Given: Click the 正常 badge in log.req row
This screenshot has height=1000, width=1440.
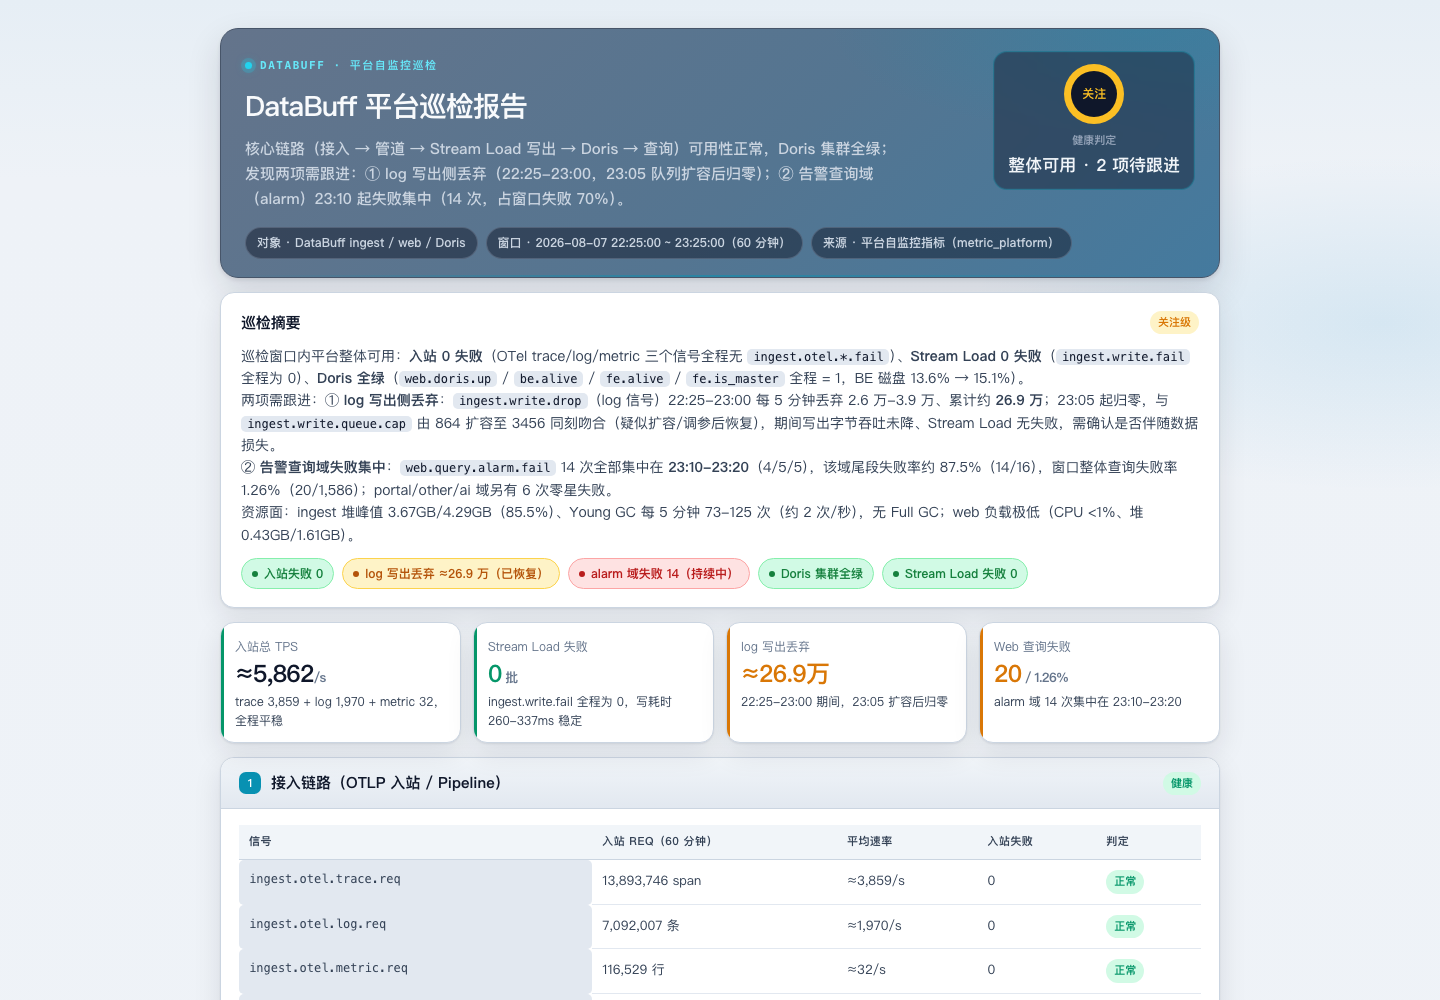Looking at the screenshot, I should [1125, 927].
